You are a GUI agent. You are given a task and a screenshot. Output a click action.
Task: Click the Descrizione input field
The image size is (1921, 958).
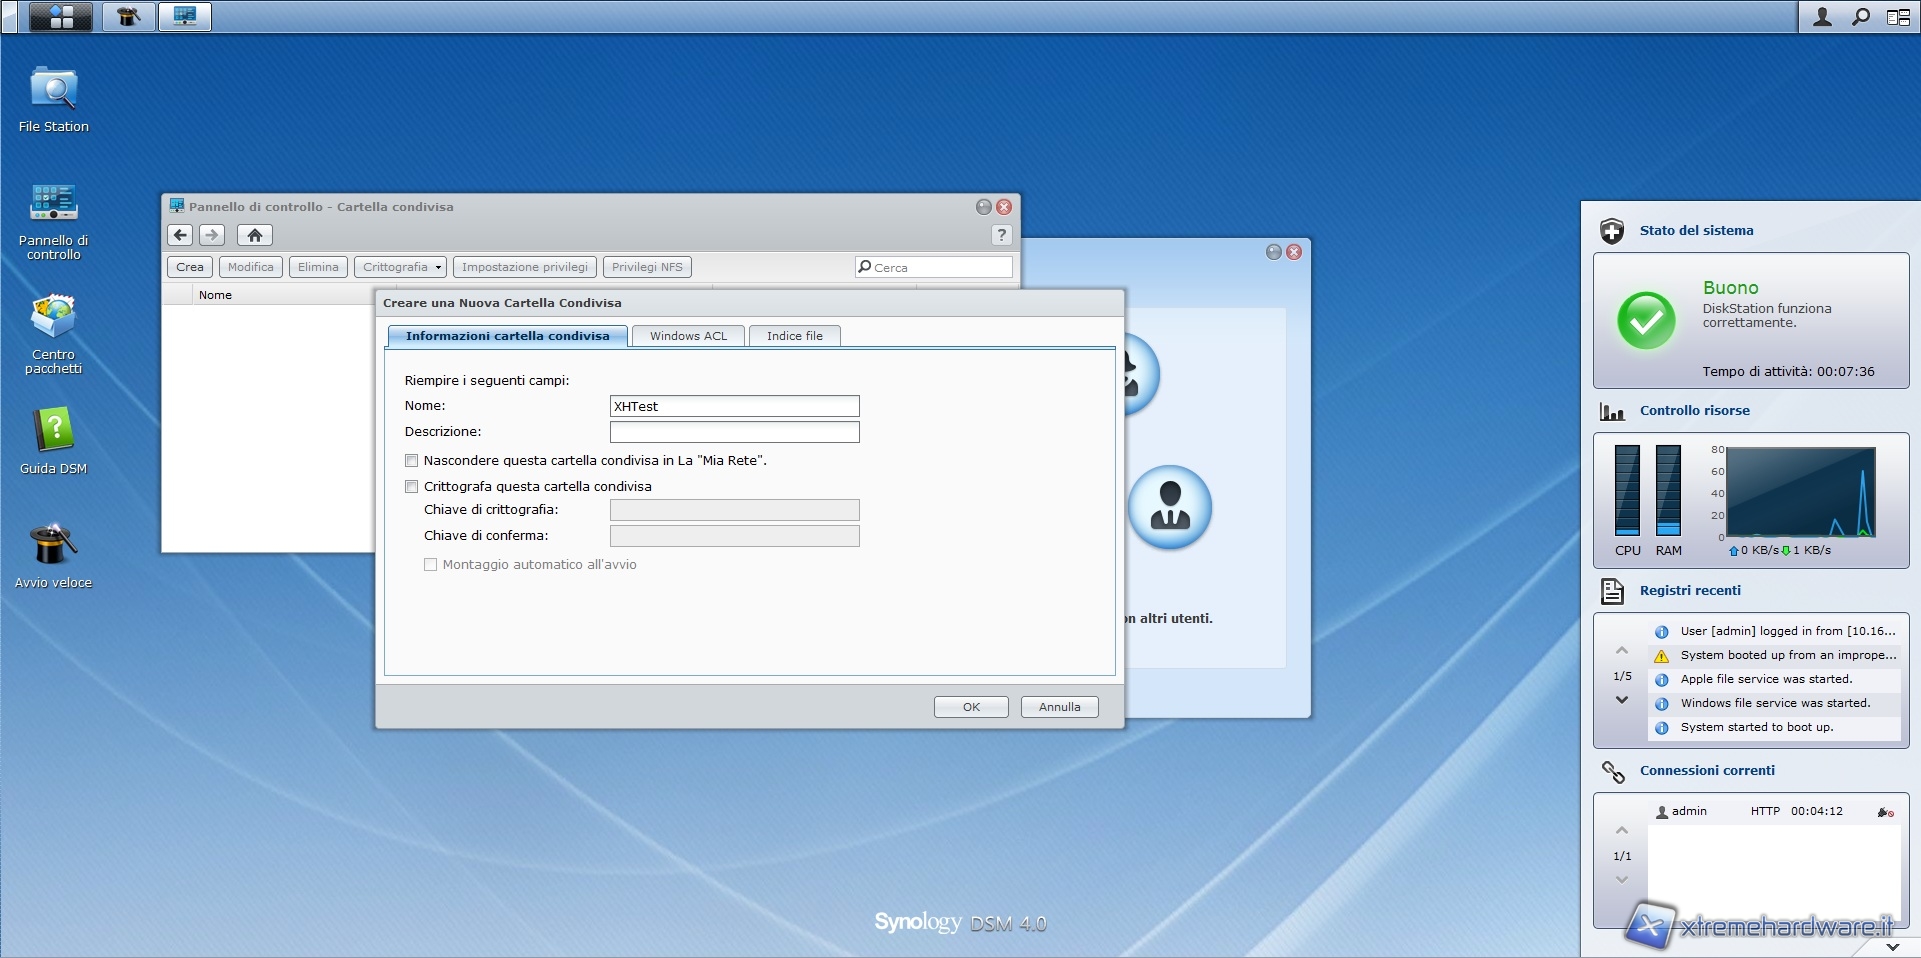[x=734, y=432]
